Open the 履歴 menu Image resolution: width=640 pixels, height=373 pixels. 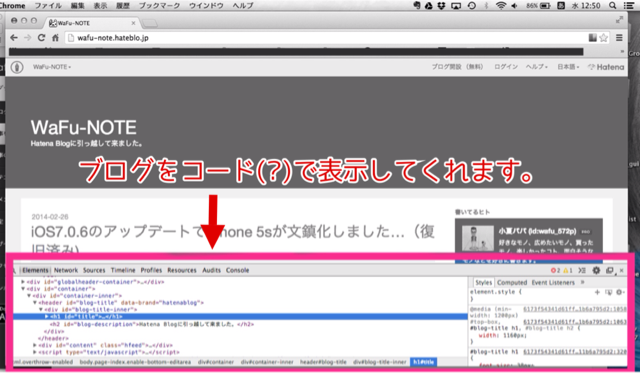click(x=123, y=5)
